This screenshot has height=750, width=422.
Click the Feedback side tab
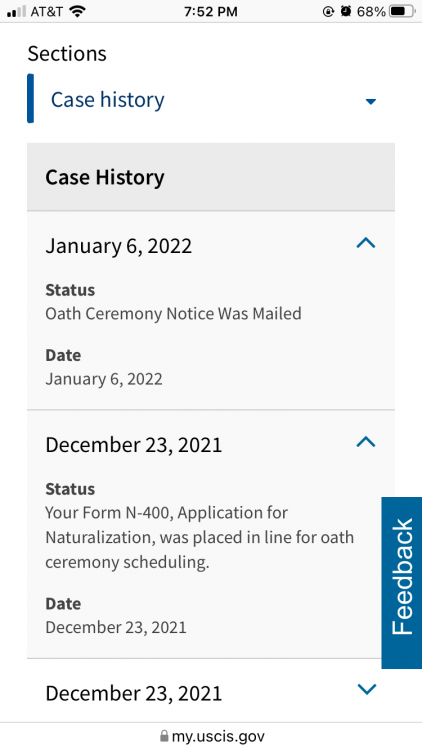tap(402, 583)
